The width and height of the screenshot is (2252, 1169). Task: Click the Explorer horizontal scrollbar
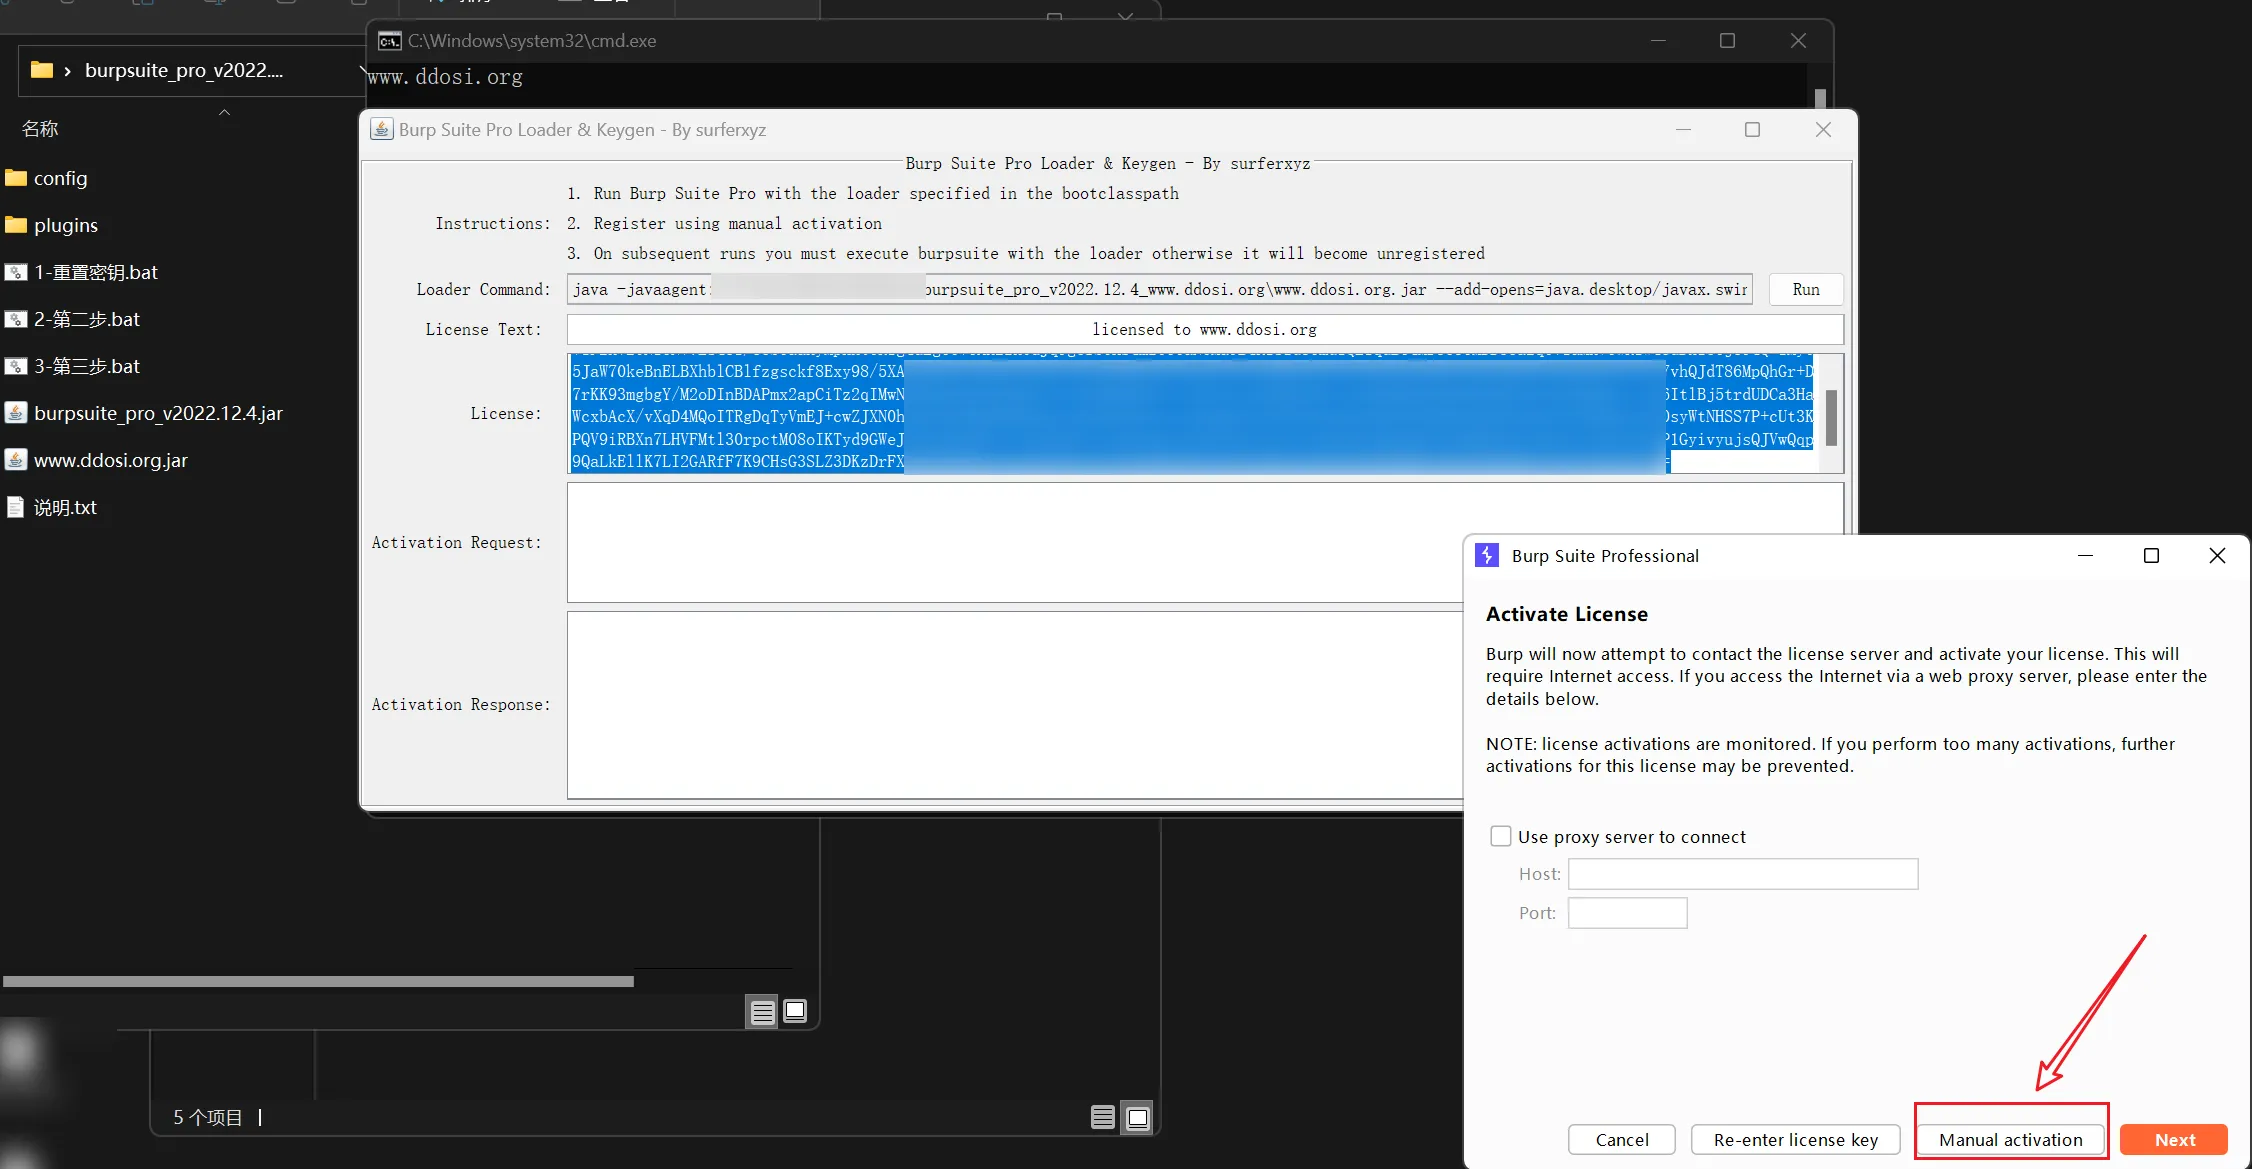318,981
